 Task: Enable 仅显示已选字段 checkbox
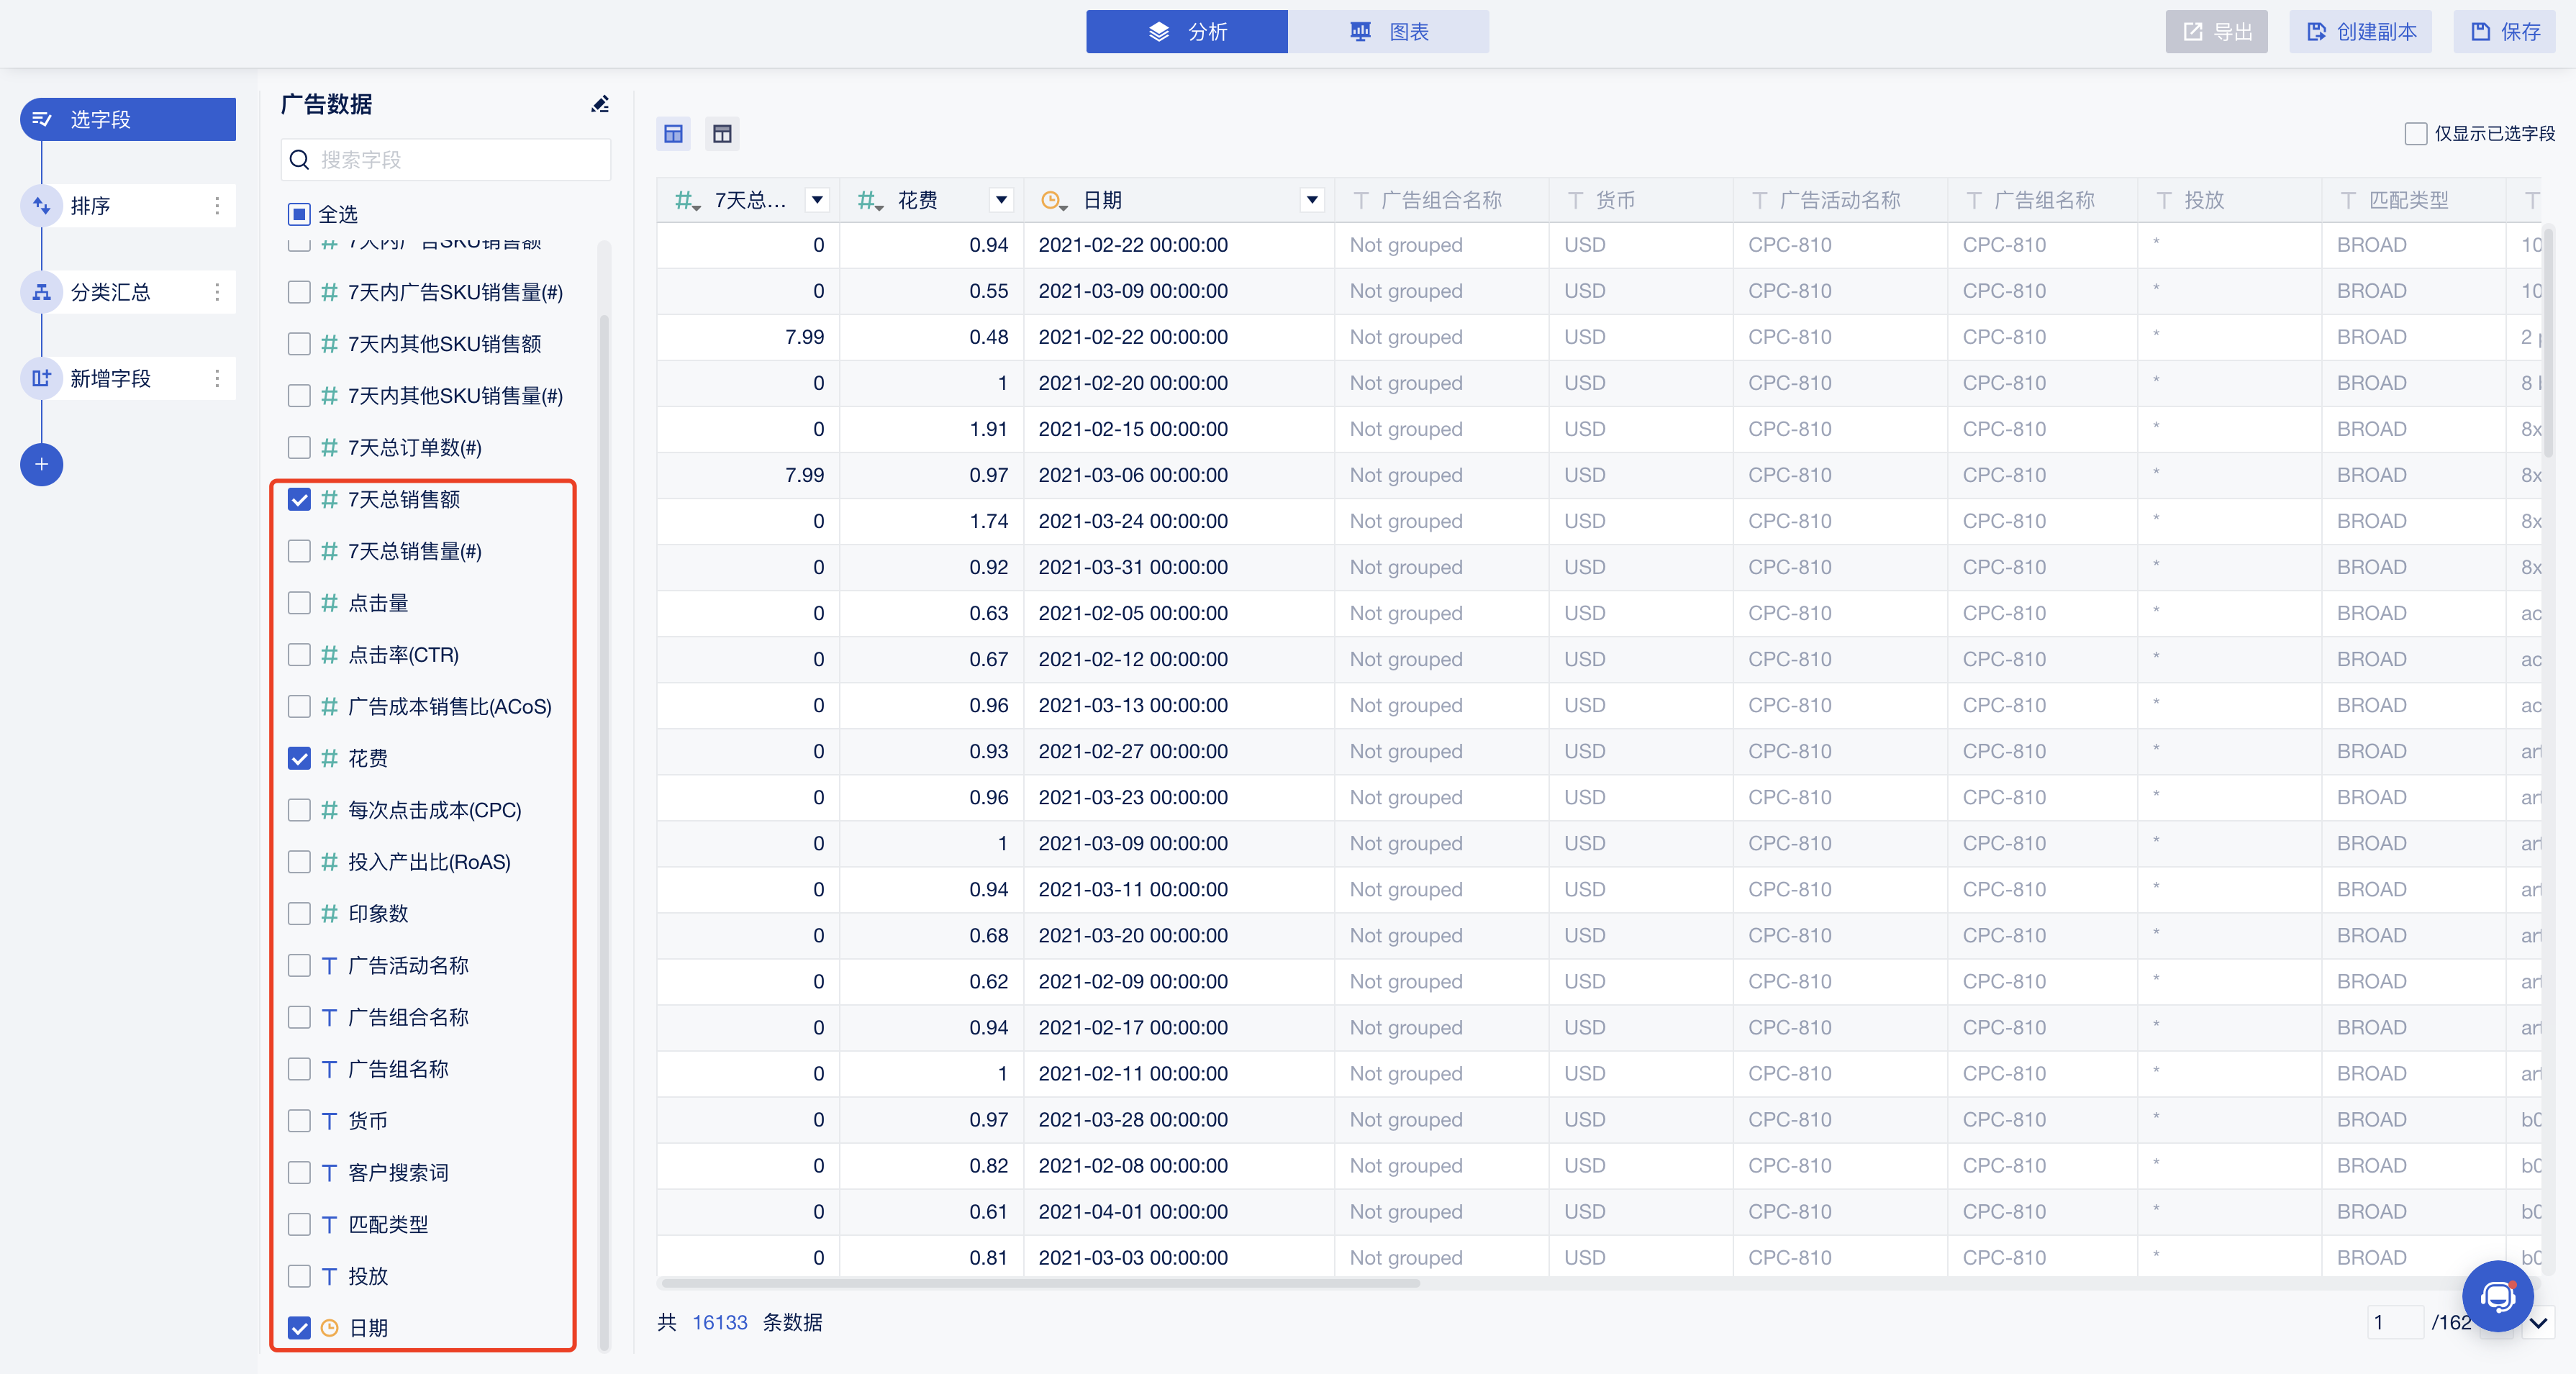point(2415,133)
